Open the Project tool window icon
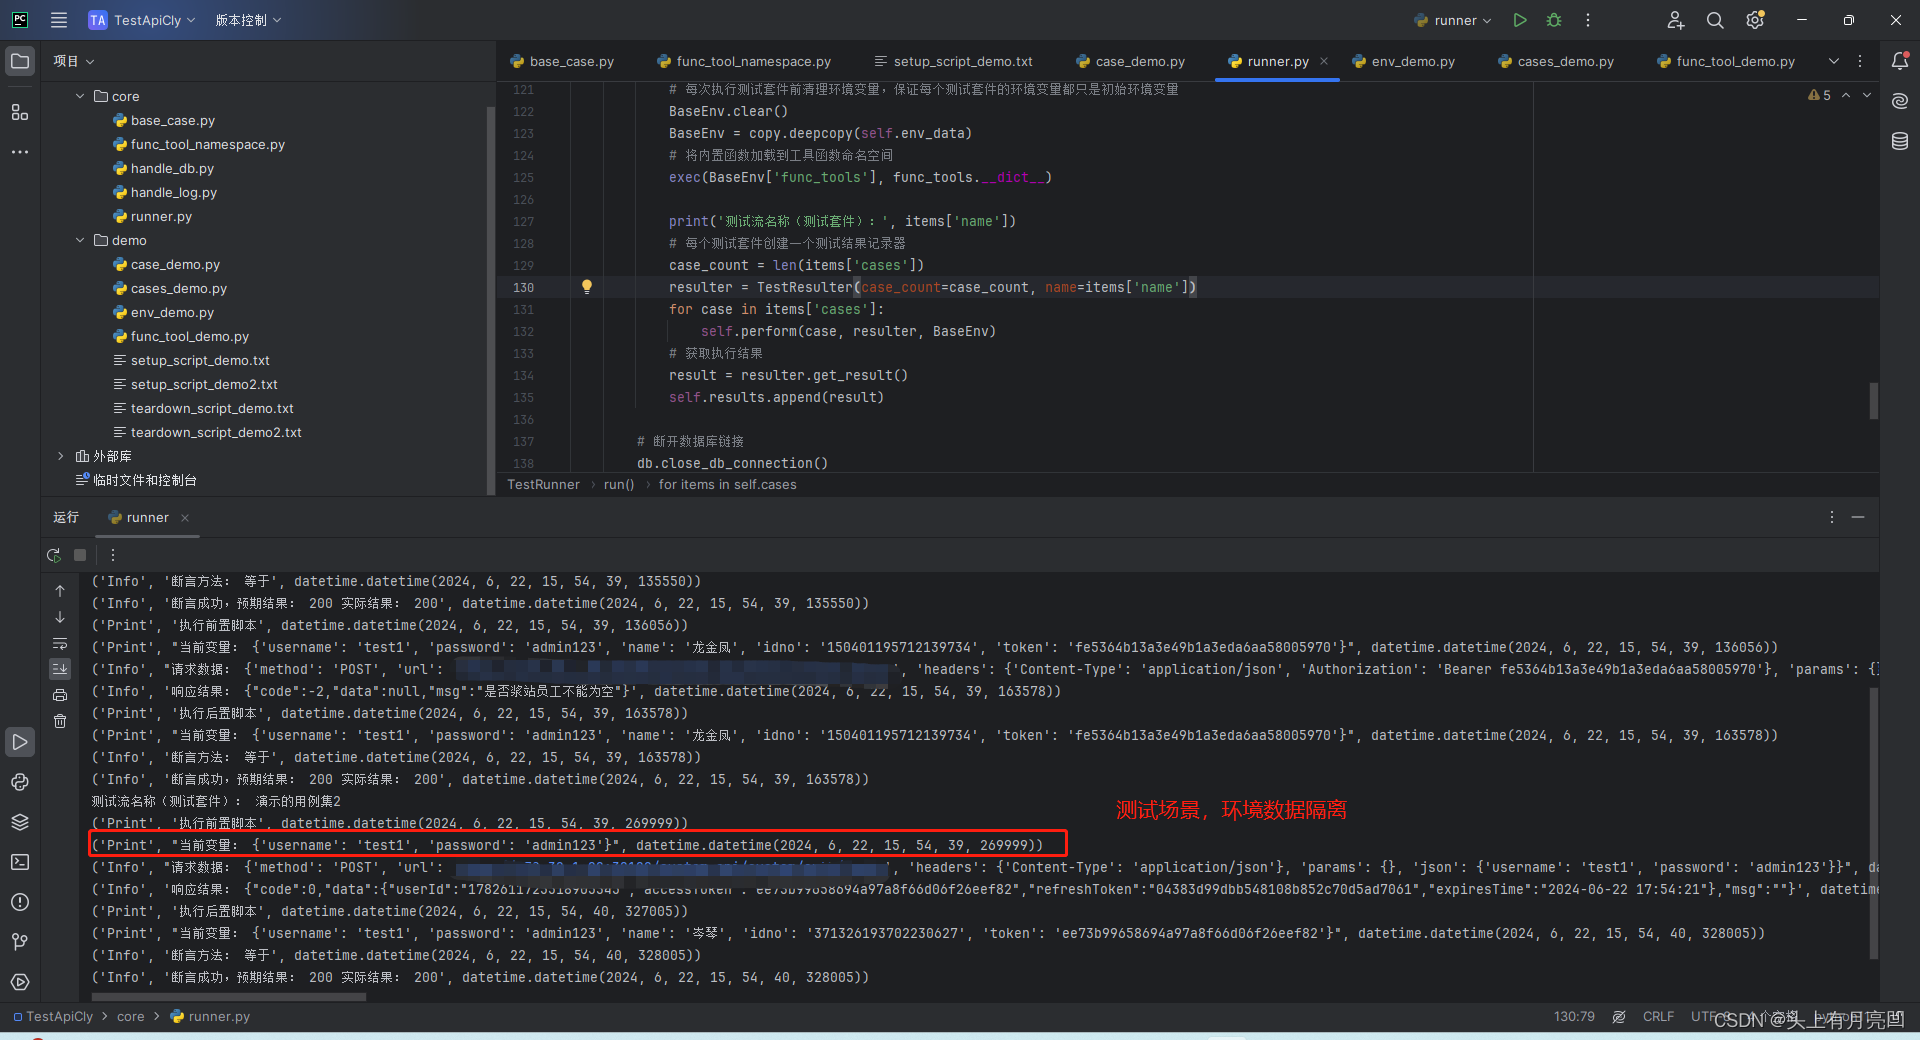This screenshot has width=1920, height=1040. 20,61
